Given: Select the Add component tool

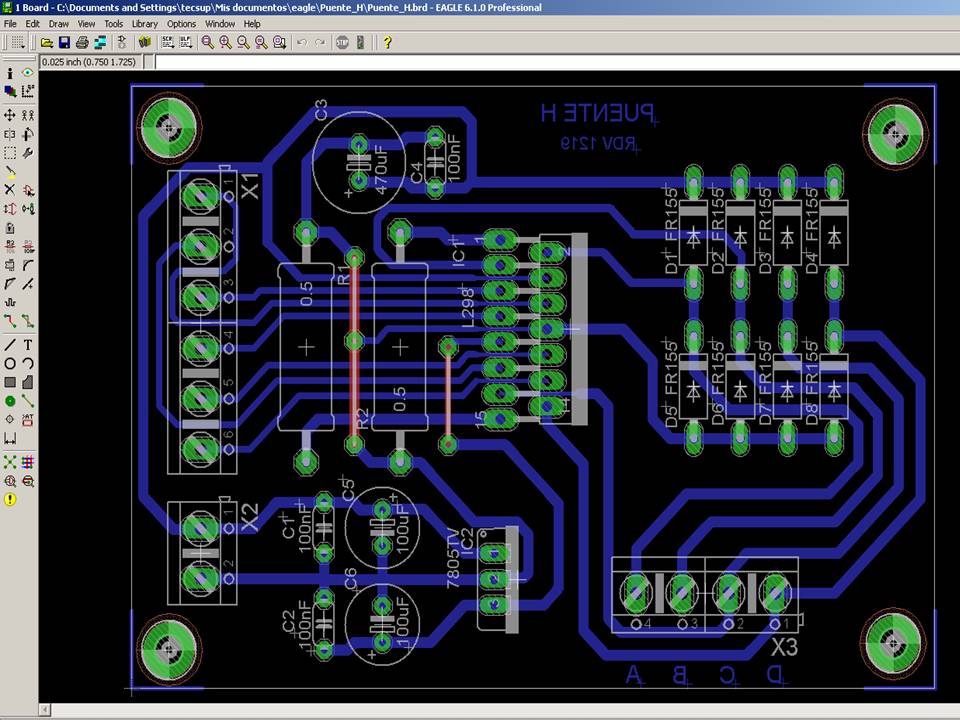Looking at the screenshot, I should [28, 190].
